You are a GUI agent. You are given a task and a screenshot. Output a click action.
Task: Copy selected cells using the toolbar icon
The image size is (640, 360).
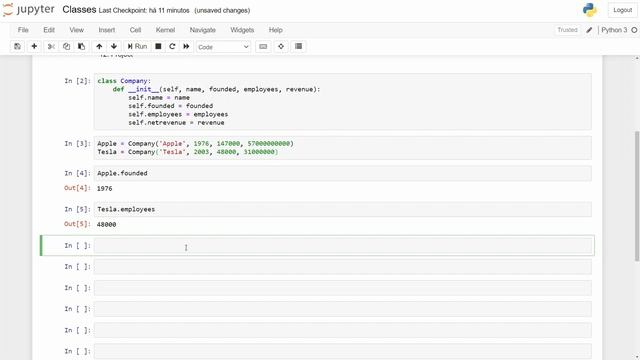[66, 47]
